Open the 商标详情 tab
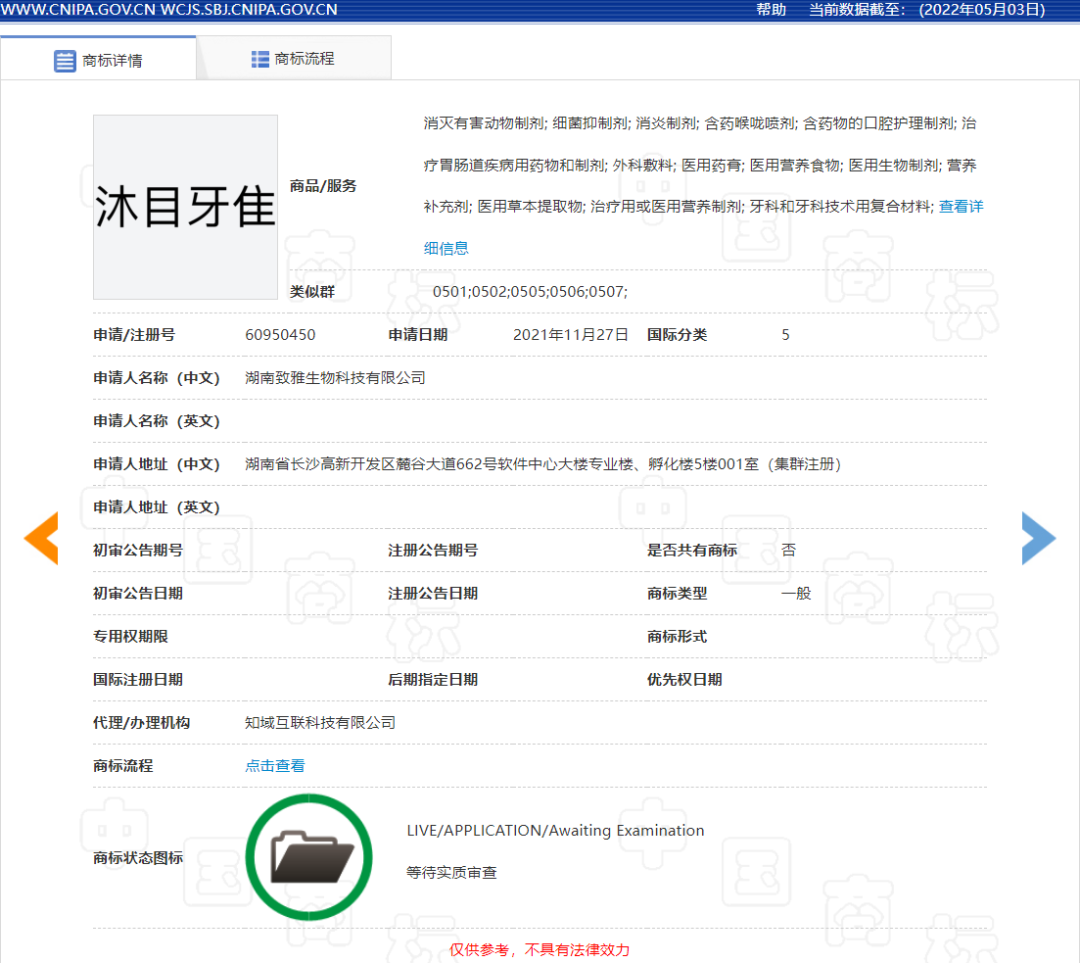This screenshot has height=963, width=1080. point(98,60)
